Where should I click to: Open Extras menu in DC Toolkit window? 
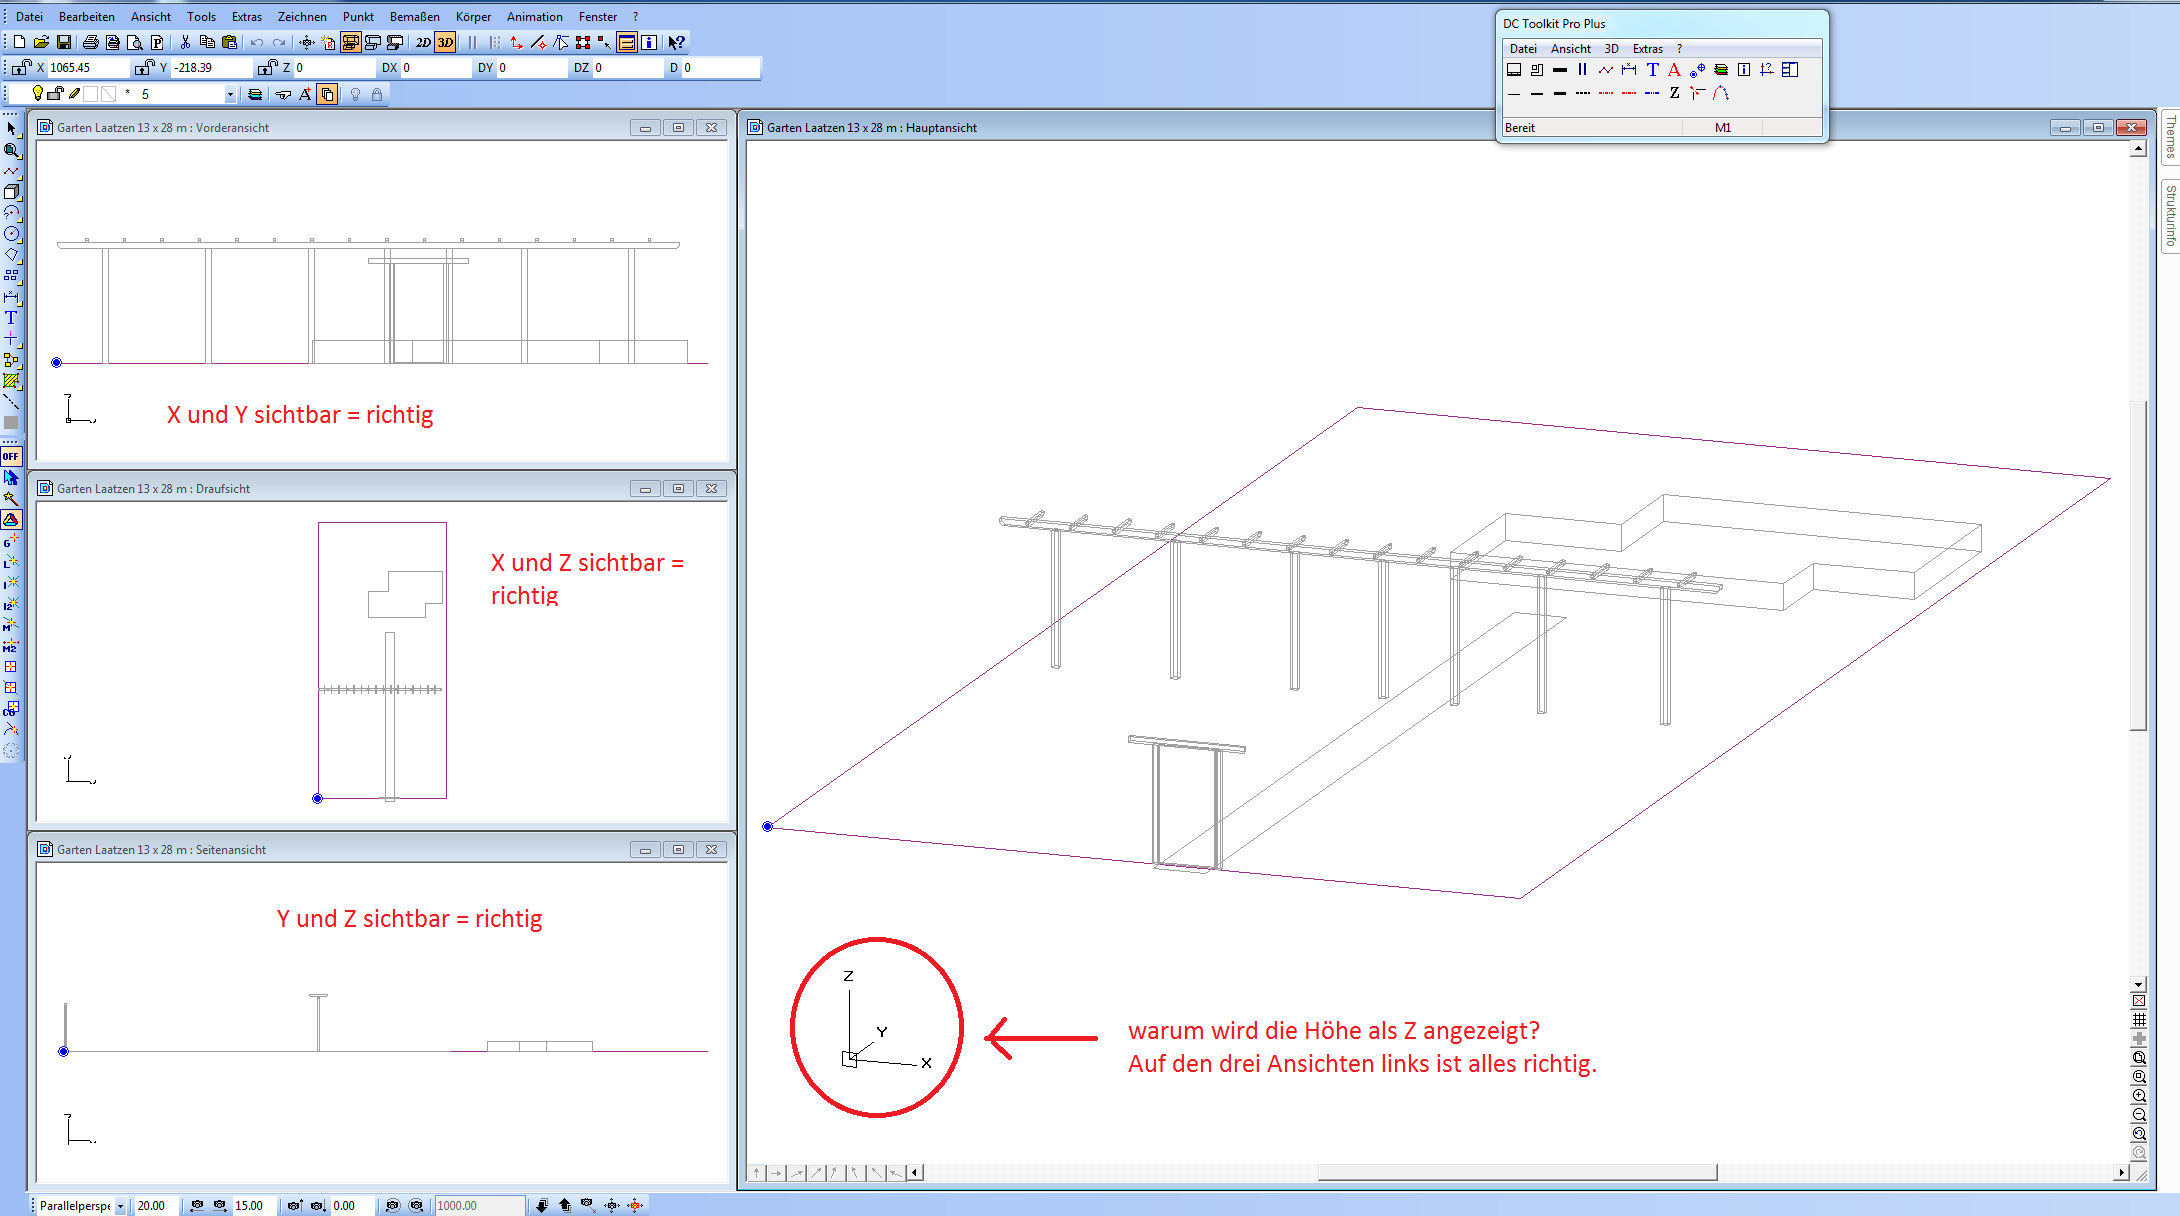1647,49
